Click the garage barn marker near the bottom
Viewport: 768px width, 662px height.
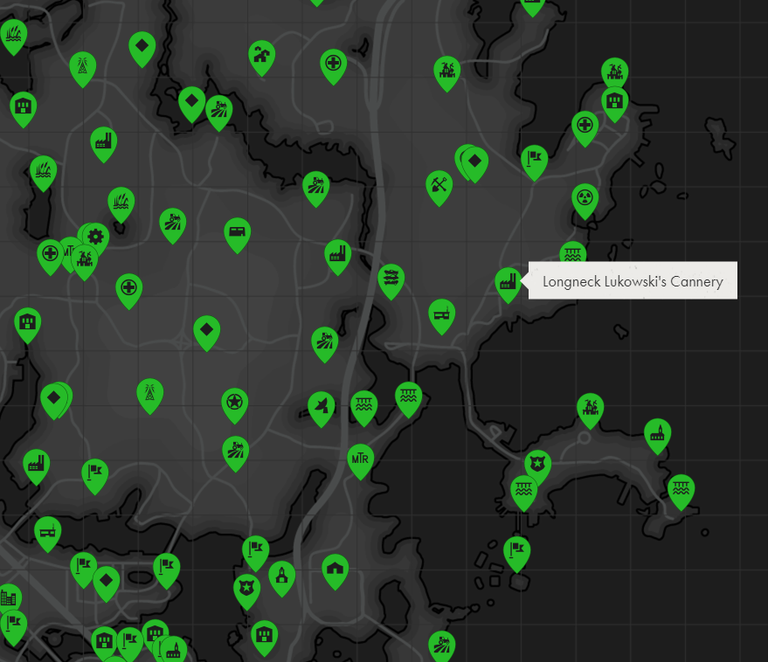(x=335, y=570)
